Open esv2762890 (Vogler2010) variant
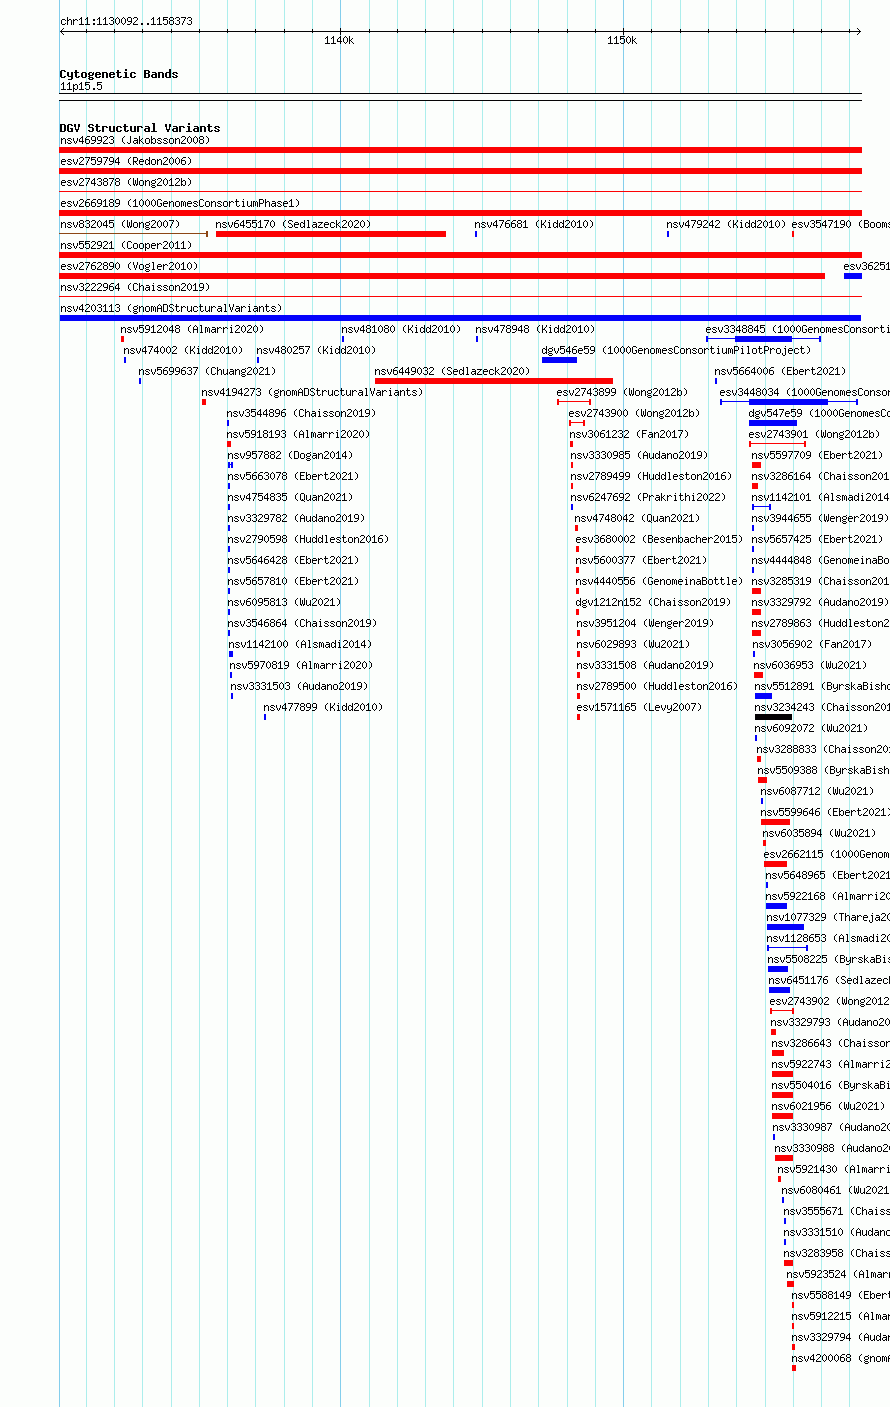This screenshot has height=1407, width=890. pyautogui.click(x=129, y=266)
